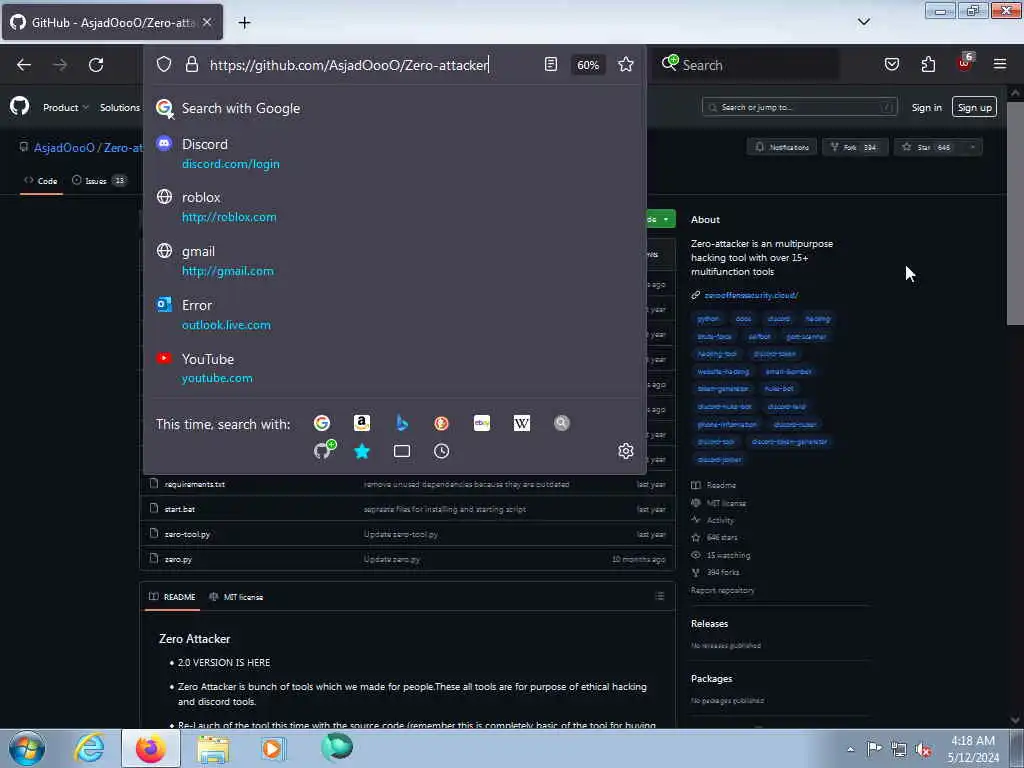1024x768 pixels.
Task: Switch to the Issues tab
Action: click(99, 181)
